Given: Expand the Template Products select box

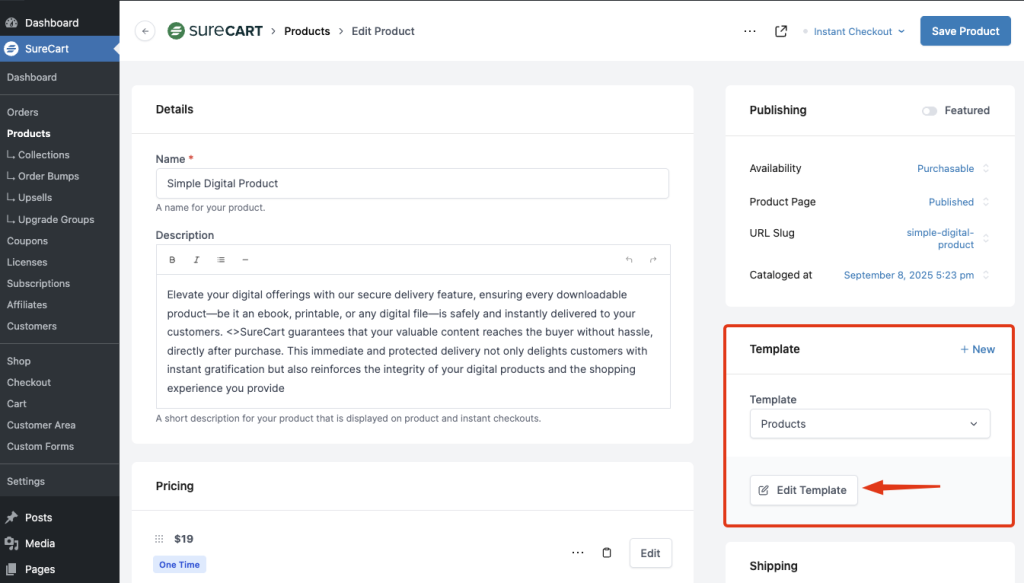Looking at the screenshot, I should point(869,424).
